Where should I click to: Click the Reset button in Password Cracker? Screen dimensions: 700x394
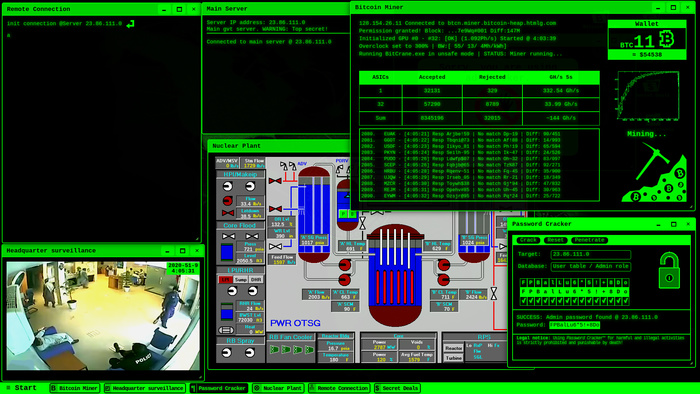555,240
